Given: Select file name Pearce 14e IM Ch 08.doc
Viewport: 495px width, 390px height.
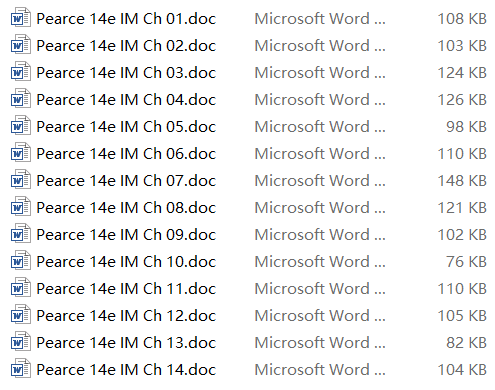Looking at the screenshot, I should (x=126, y=208).
